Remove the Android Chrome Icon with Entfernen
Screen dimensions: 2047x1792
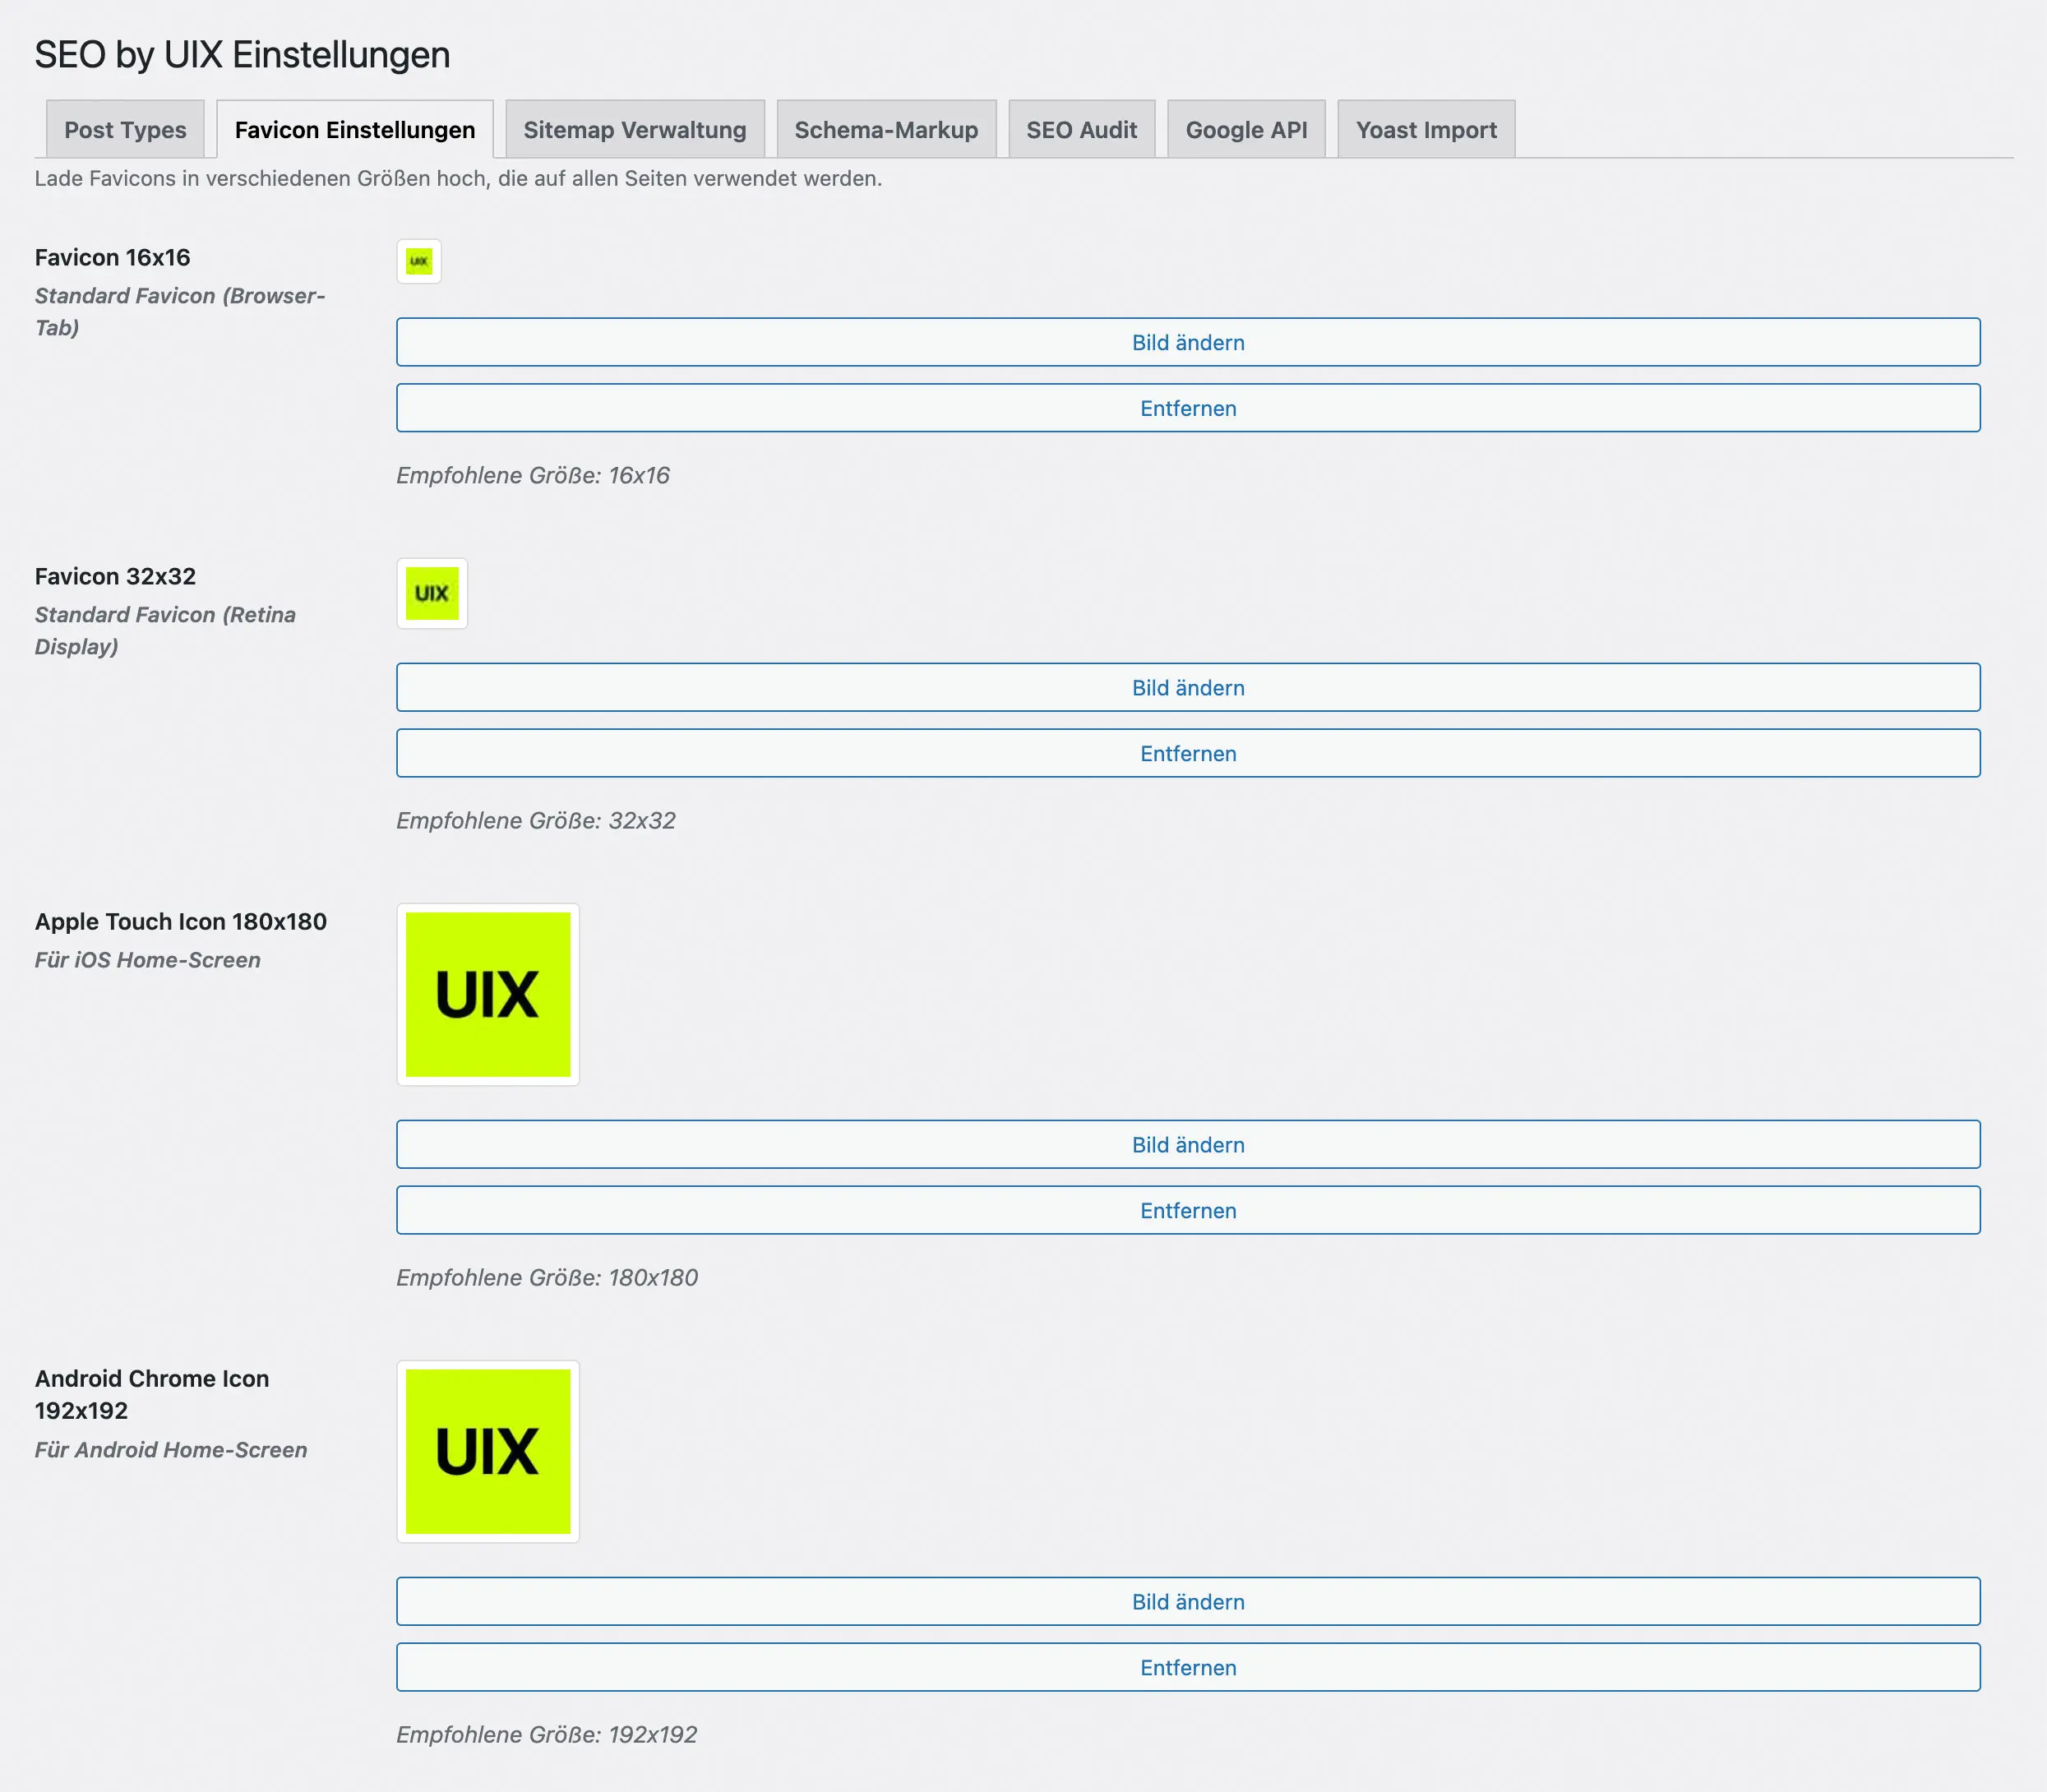1188,1667
